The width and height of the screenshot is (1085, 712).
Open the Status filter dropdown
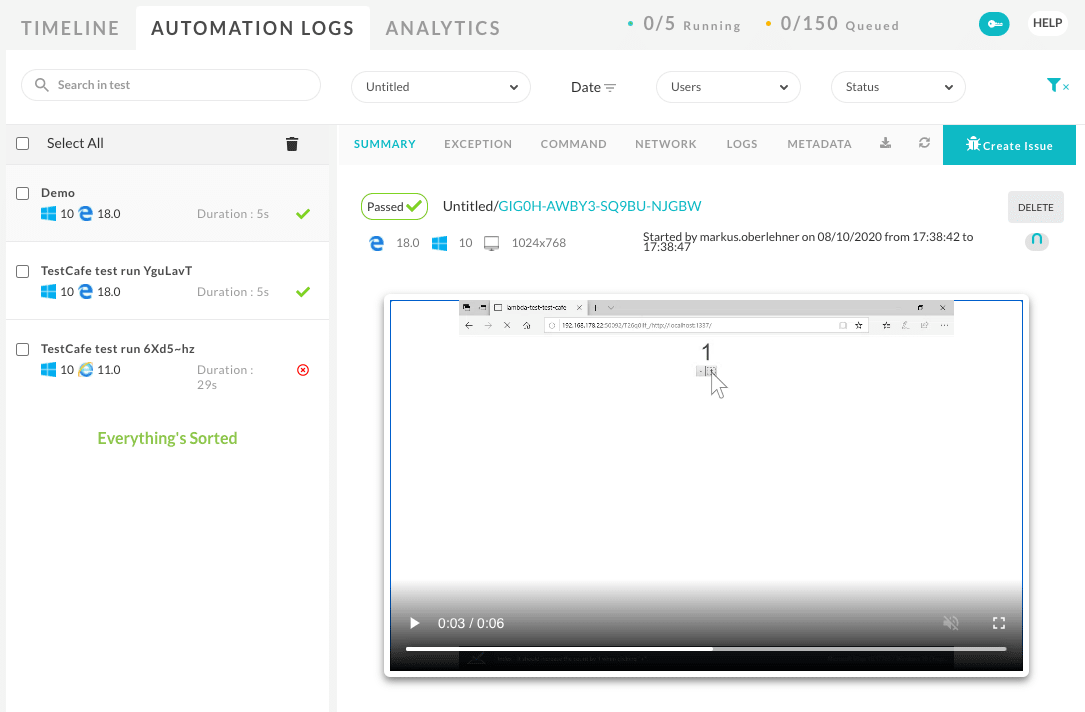click(x=898, y=87)
